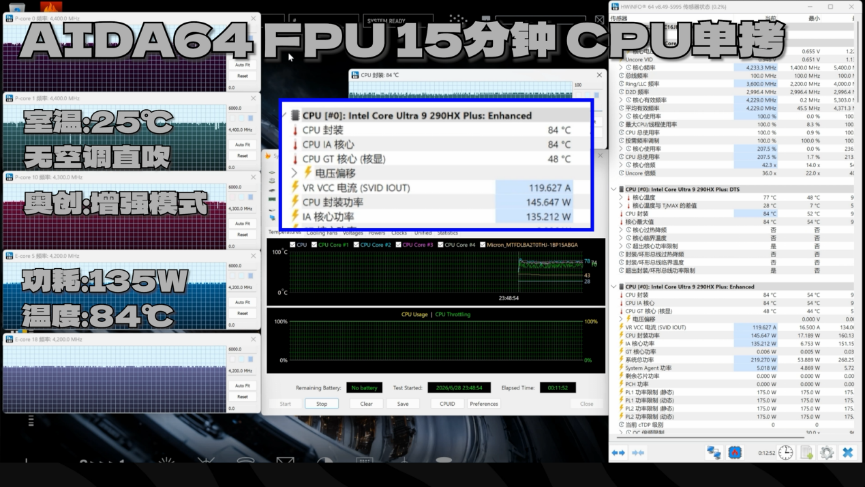Start logging with the document-plus icon
The image size is (865, 487).
[807, 453]
